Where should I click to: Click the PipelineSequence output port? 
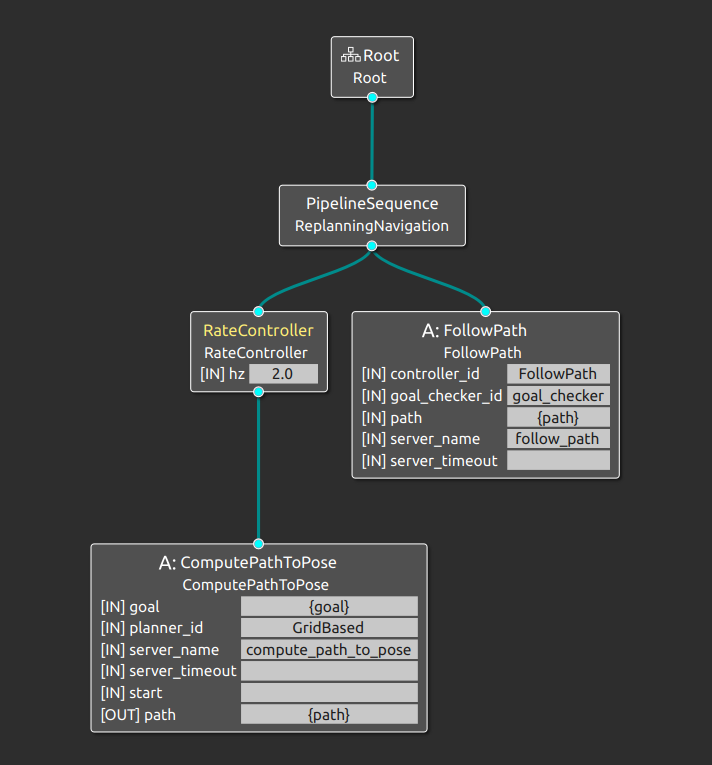tap(372, 246)
